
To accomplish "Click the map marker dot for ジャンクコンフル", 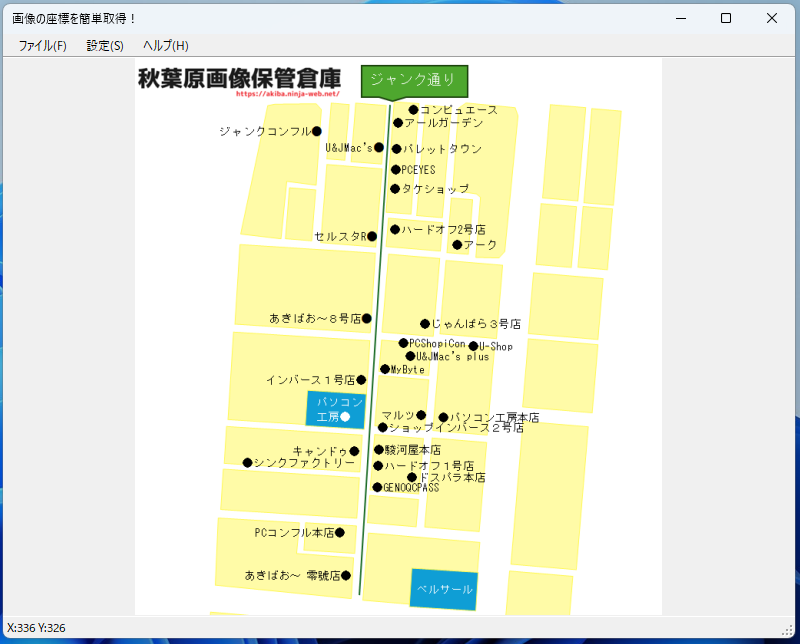I will coord(316,131).
